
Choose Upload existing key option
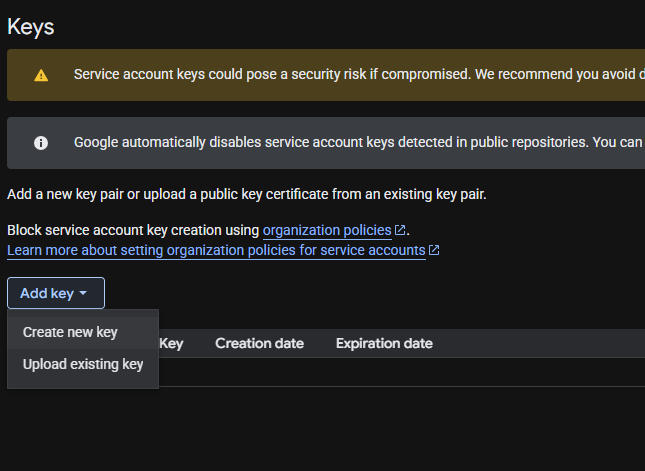point(83,364)
